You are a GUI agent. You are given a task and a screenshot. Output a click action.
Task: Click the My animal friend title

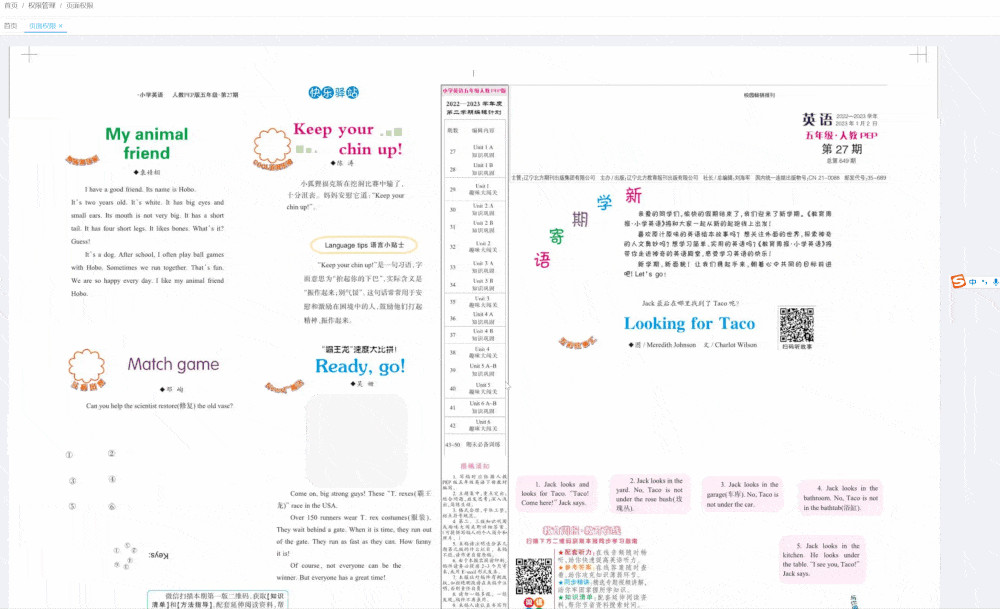pos(147,143)
